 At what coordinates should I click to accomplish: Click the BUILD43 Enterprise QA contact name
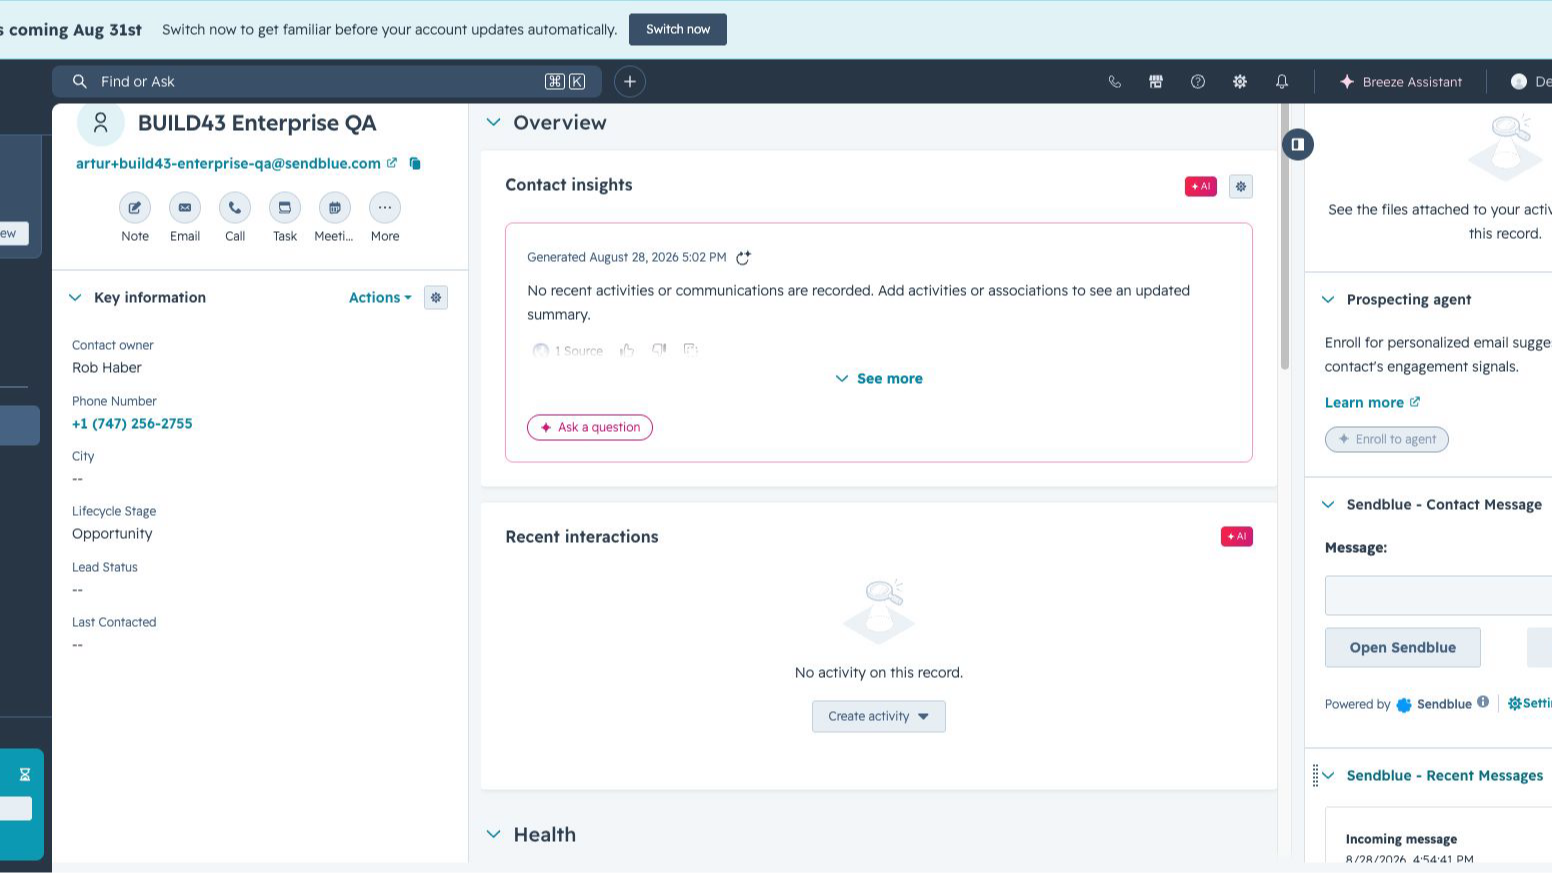click(257, 123)
